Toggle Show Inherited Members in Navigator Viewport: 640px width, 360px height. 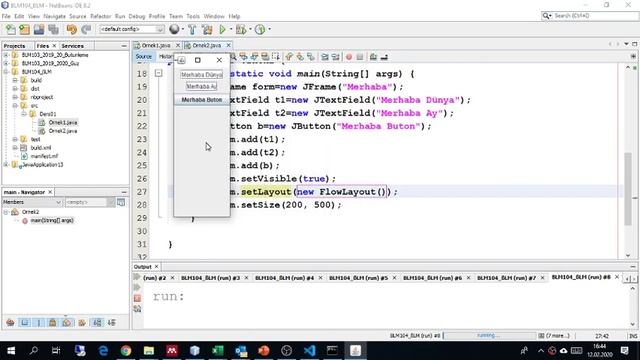pyautogui.click(x=11, y=322)
